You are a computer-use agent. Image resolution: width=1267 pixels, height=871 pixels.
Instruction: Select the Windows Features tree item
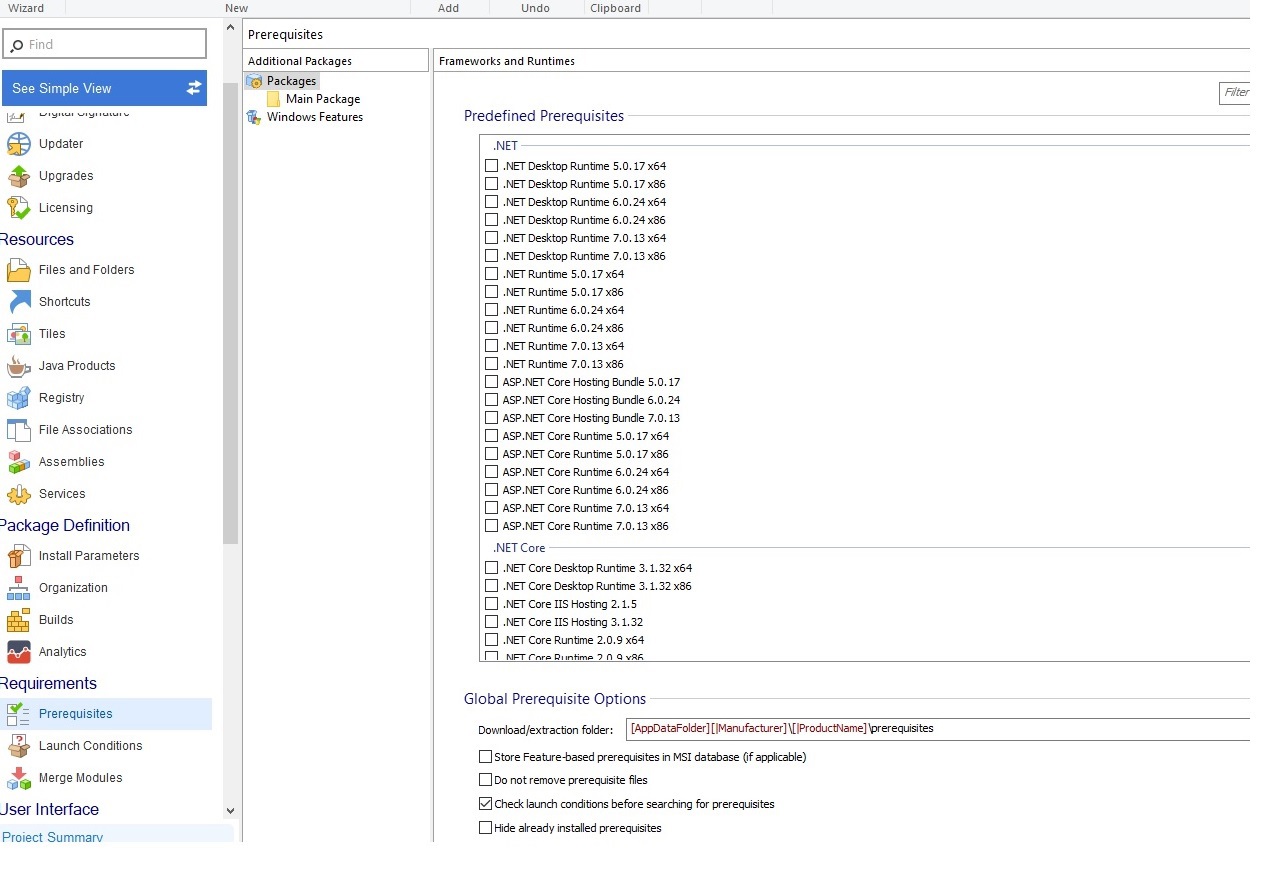[x=315, y=117]
